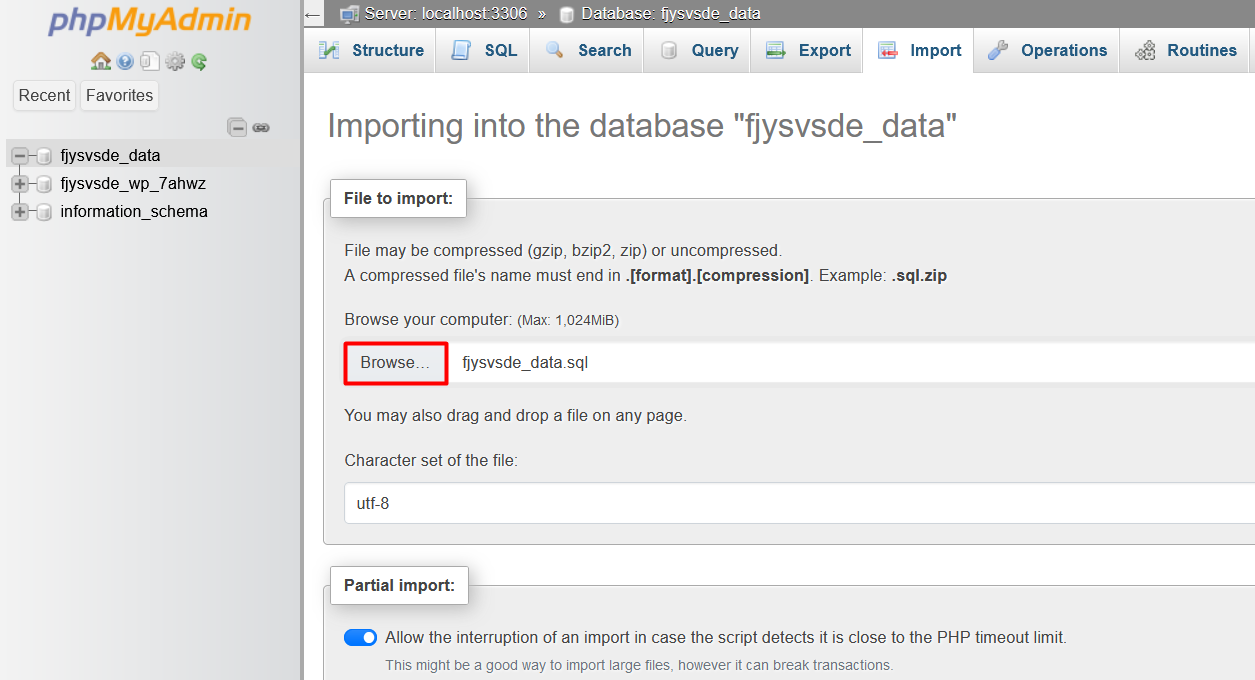Image resolution: width=1255 pixels, height=680 pixels.
Task: Click the link/unlink main panel icon
Action: coord(261,127)
